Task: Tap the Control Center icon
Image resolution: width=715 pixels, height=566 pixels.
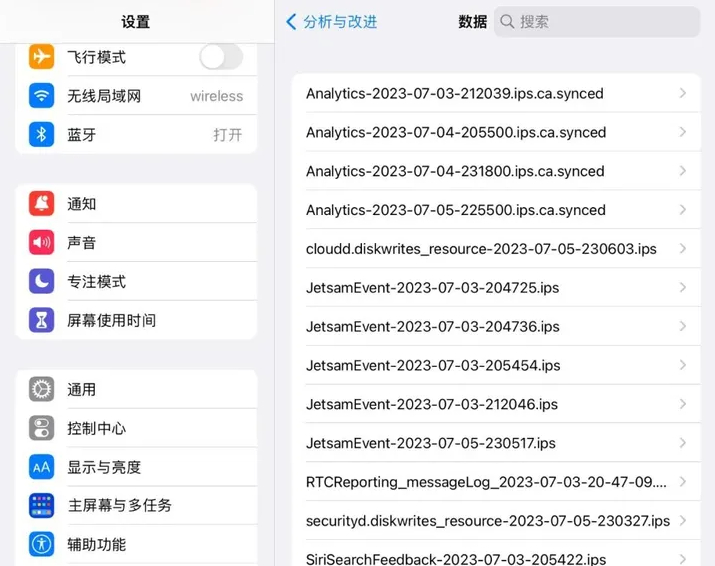Action: click(x=41, y=428)
